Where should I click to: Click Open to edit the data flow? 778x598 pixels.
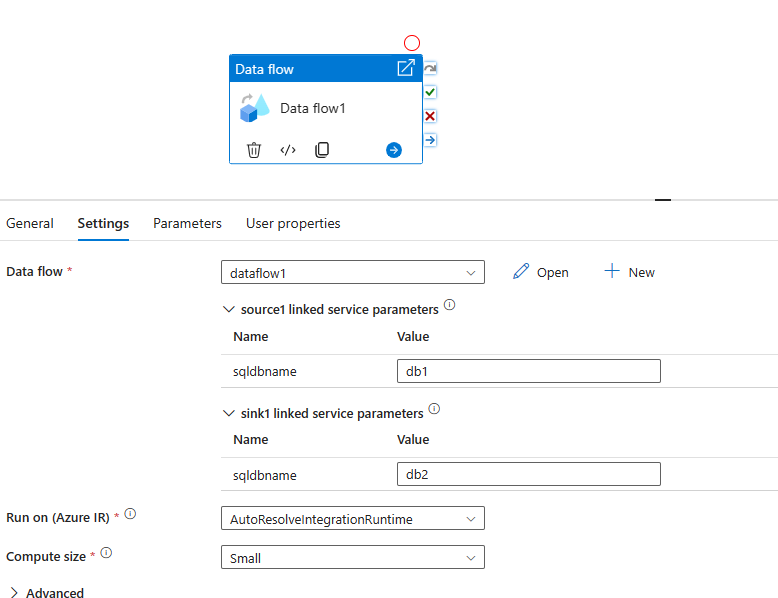coord(541,272)
